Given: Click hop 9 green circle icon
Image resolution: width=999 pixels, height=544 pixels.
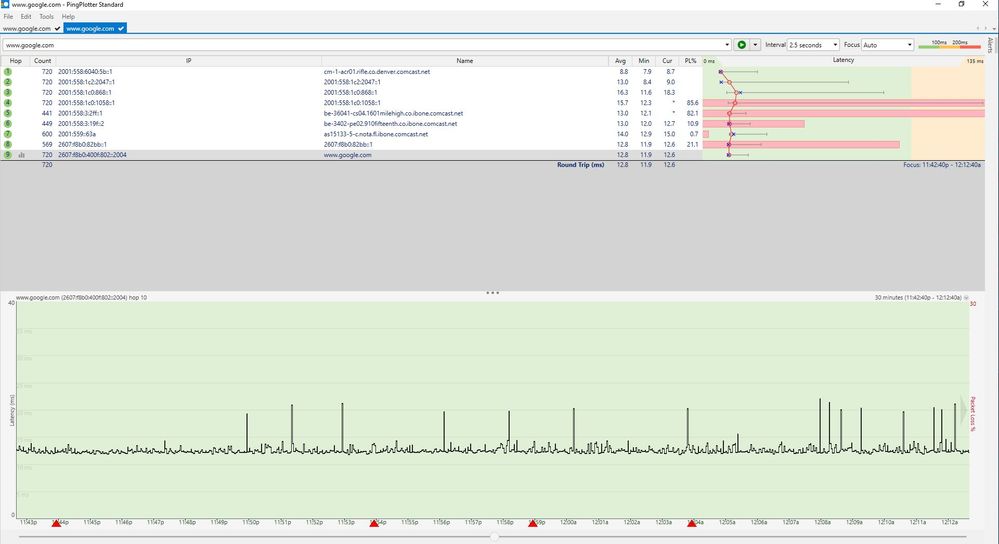Looking at the screenshot, I should [x=8, y=155].
